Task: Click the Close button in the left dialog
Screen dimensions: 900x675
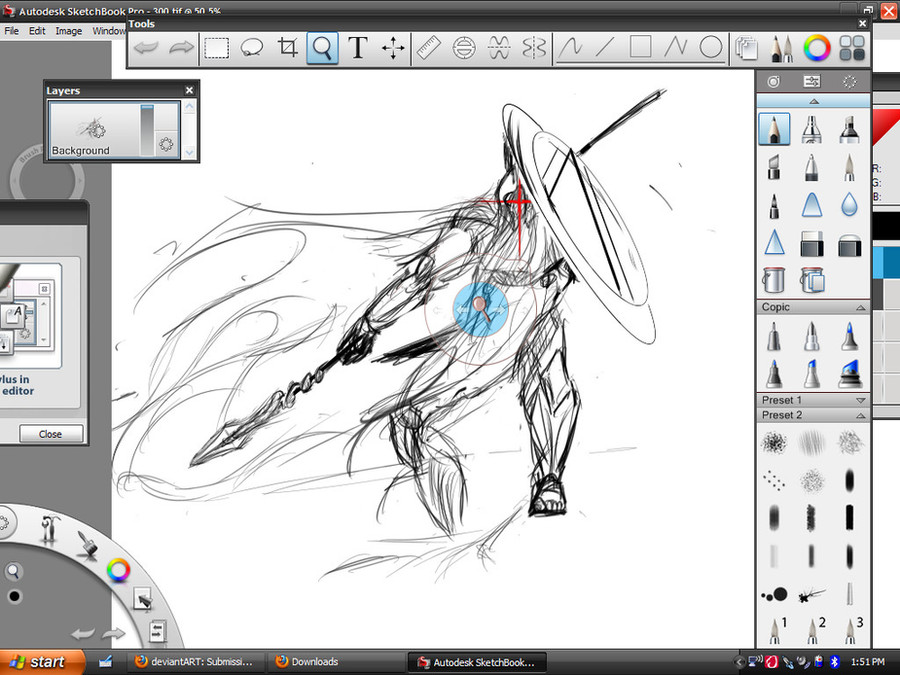Action: click(x=51, y=434)
